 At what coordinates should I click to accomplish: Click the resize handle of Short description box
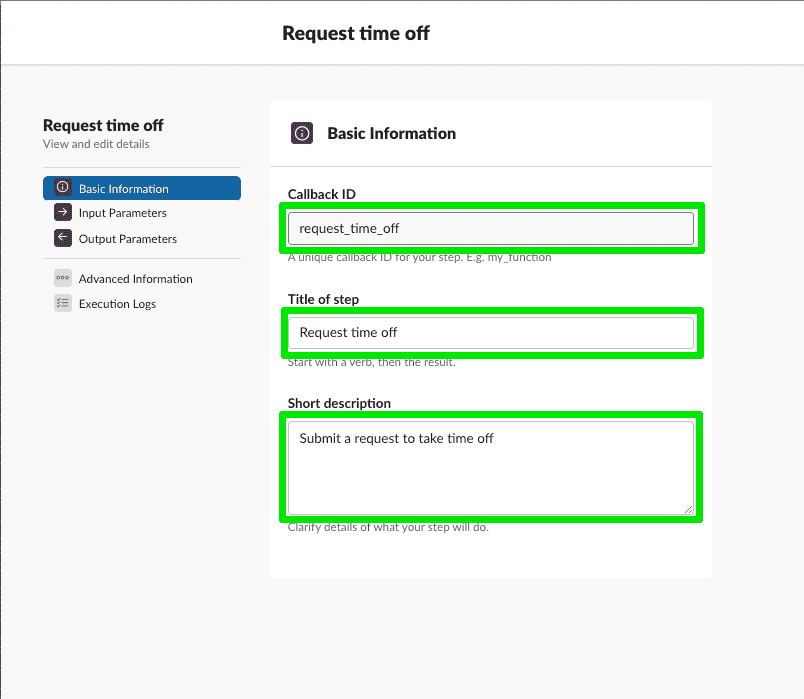[688, 509]
